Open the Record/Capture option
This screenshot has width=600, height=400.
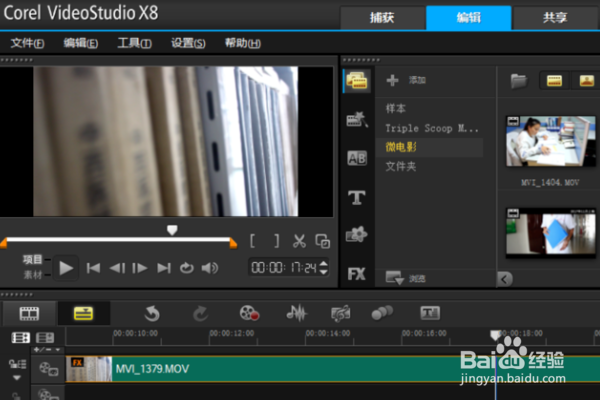249,313
